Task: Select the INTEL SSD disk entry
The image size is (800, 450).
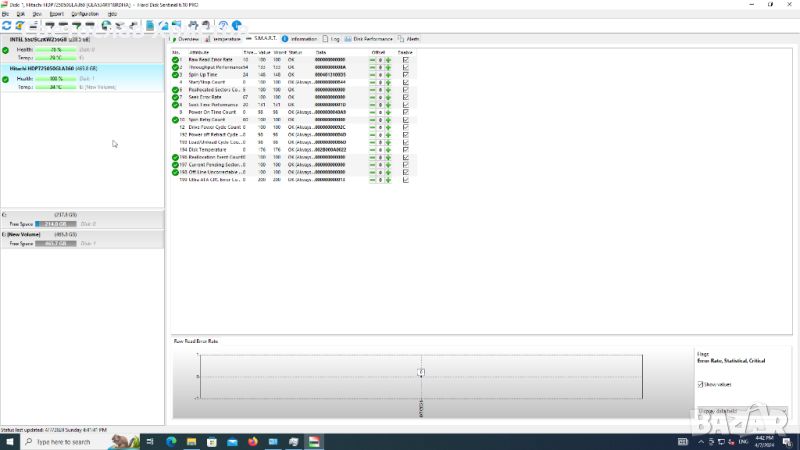Action: coord(50,39)
